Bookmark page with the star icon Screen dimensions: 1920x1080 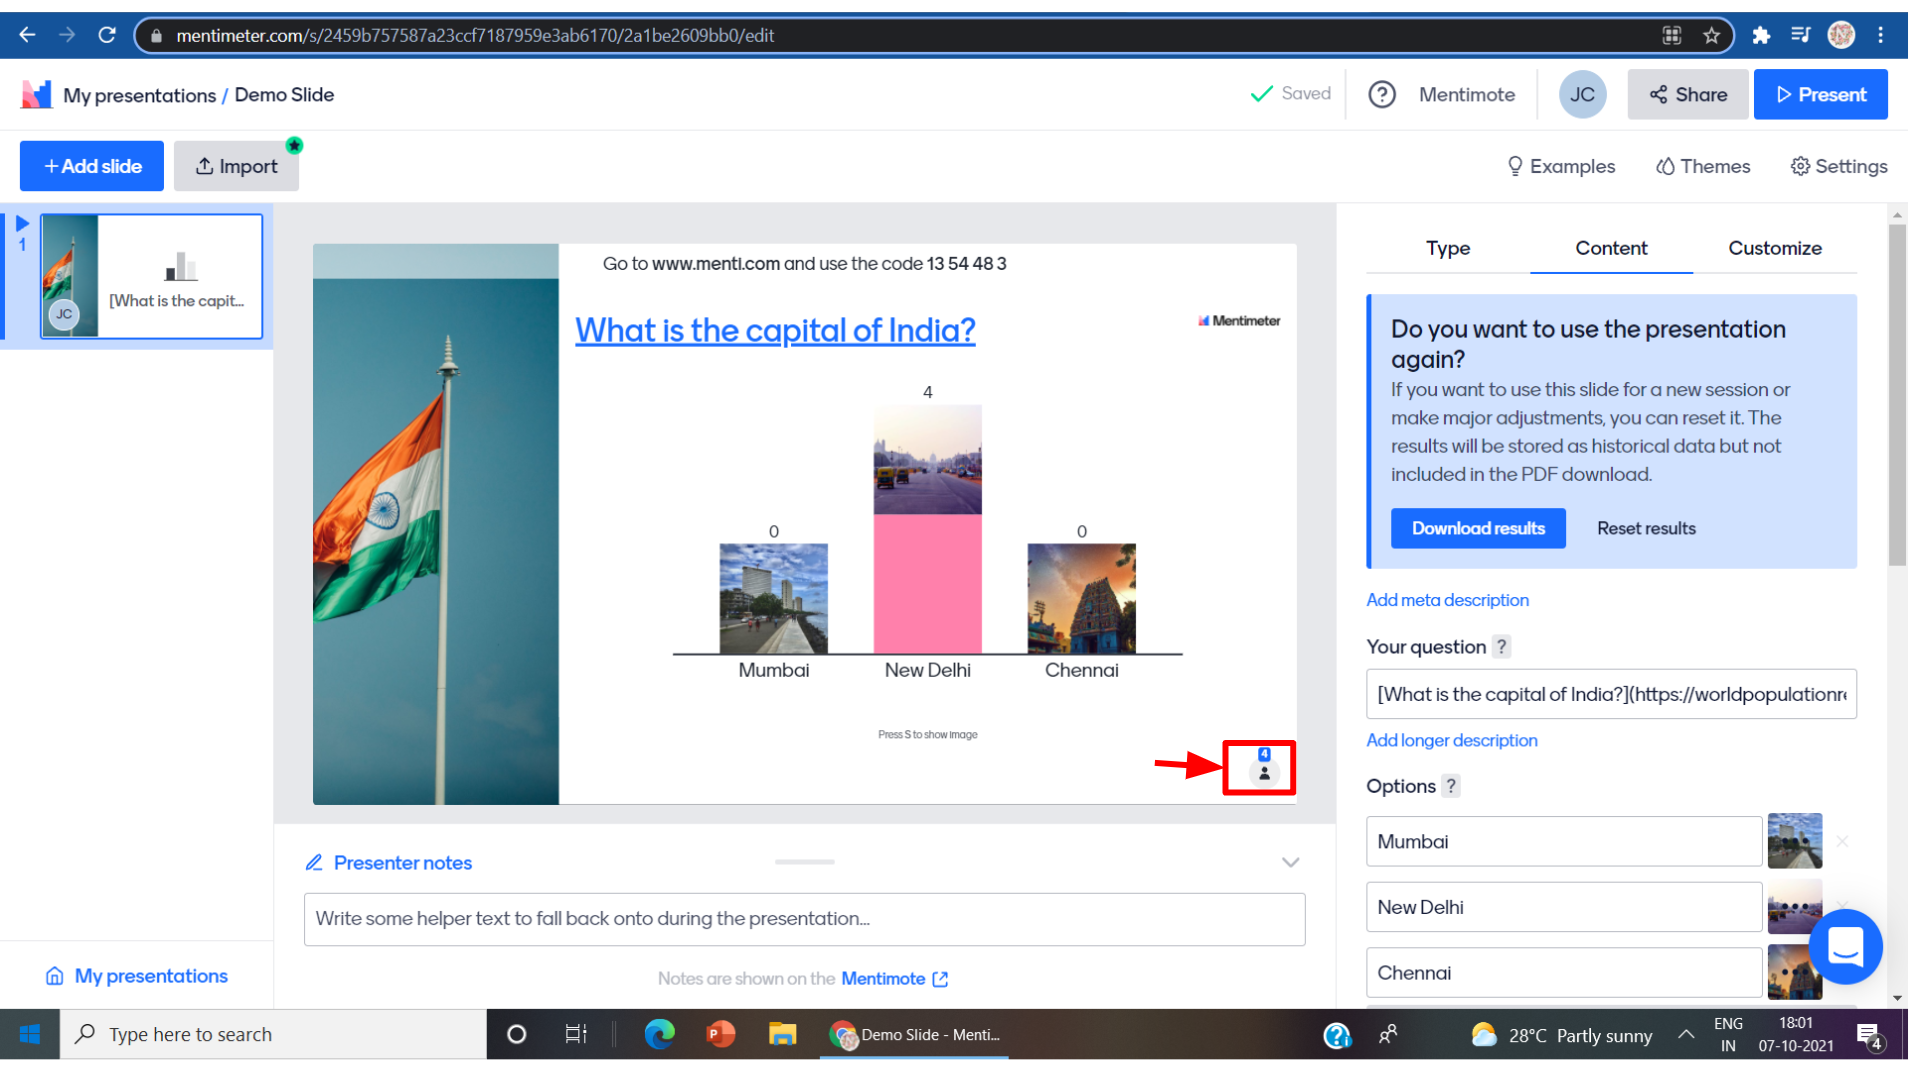1712,36
